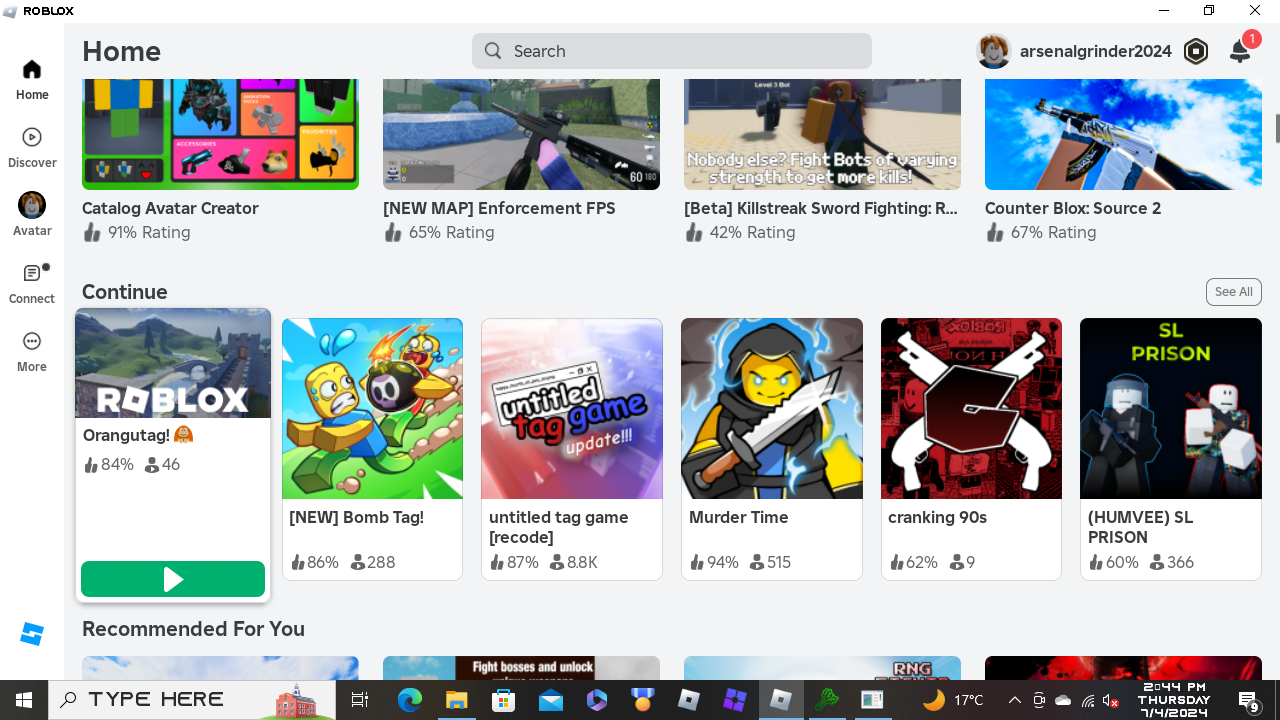Image resolution: width=1280 pixels, height=720 pixels.
Task: Click the page scrollbar thumb
Action: 1276,129
